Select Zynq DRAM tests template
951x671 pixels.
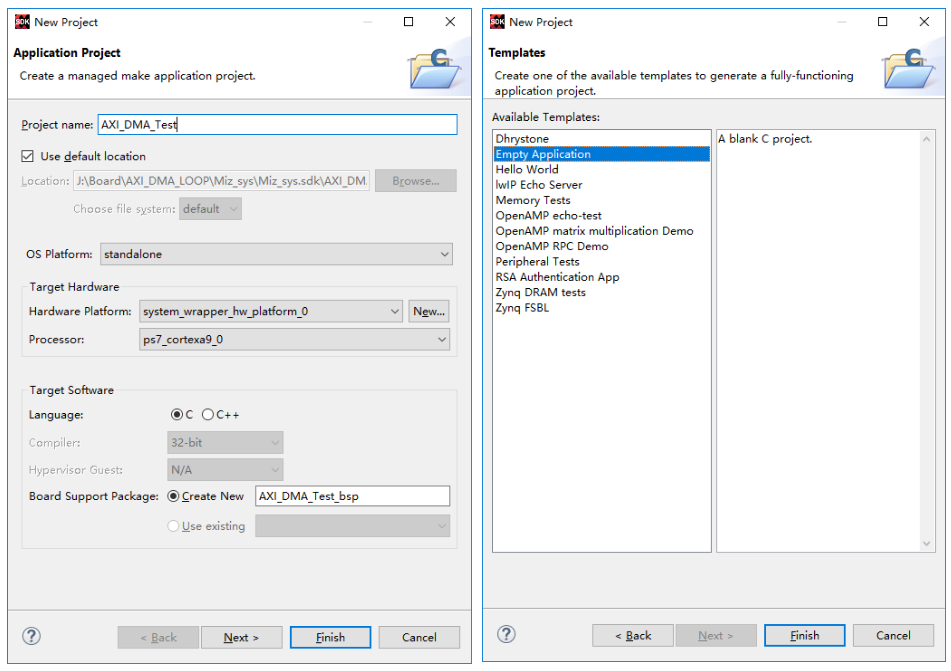click(540, 292)
